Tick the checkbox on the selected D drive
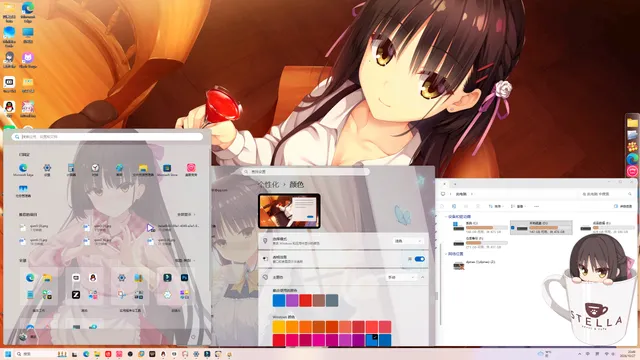The width and height of the screenshot is (640, 360). pyautogui.click(x=513, y=228)
